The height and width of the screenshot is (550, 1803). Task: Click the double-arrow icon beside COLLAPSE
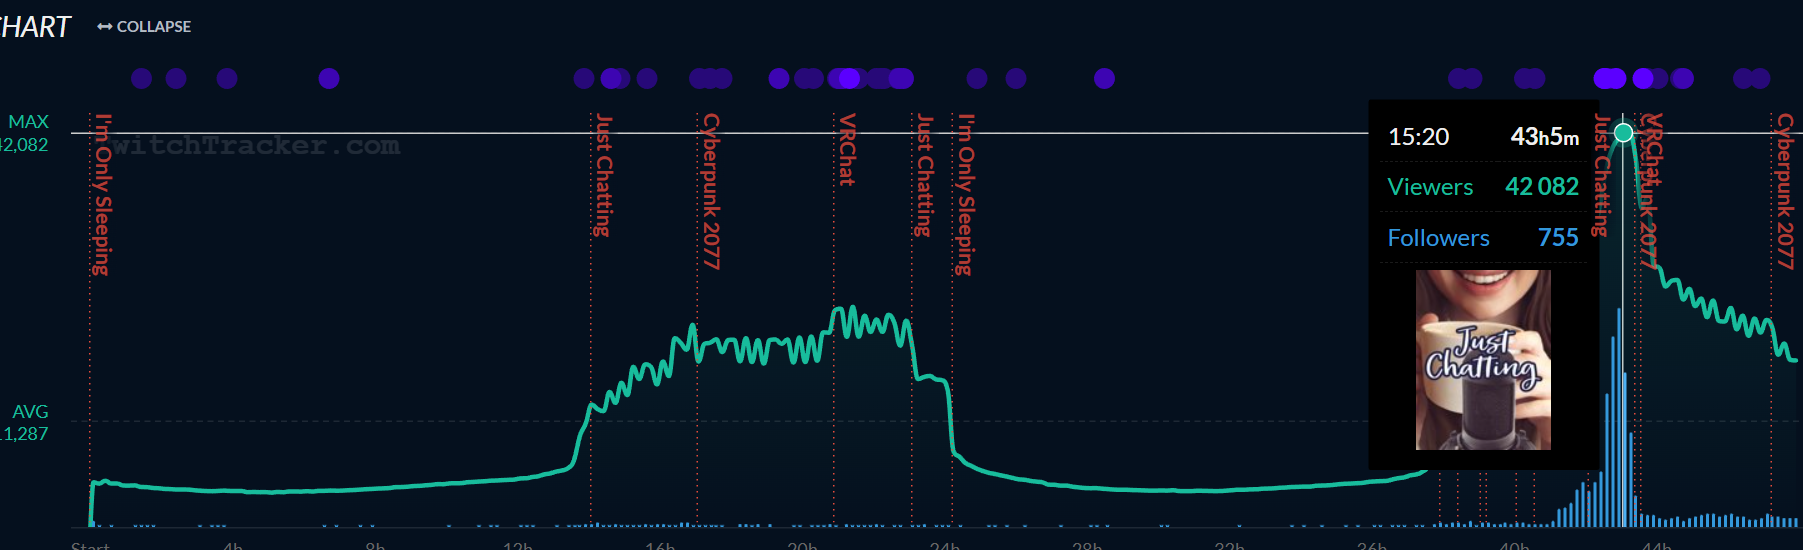[104, 27]
